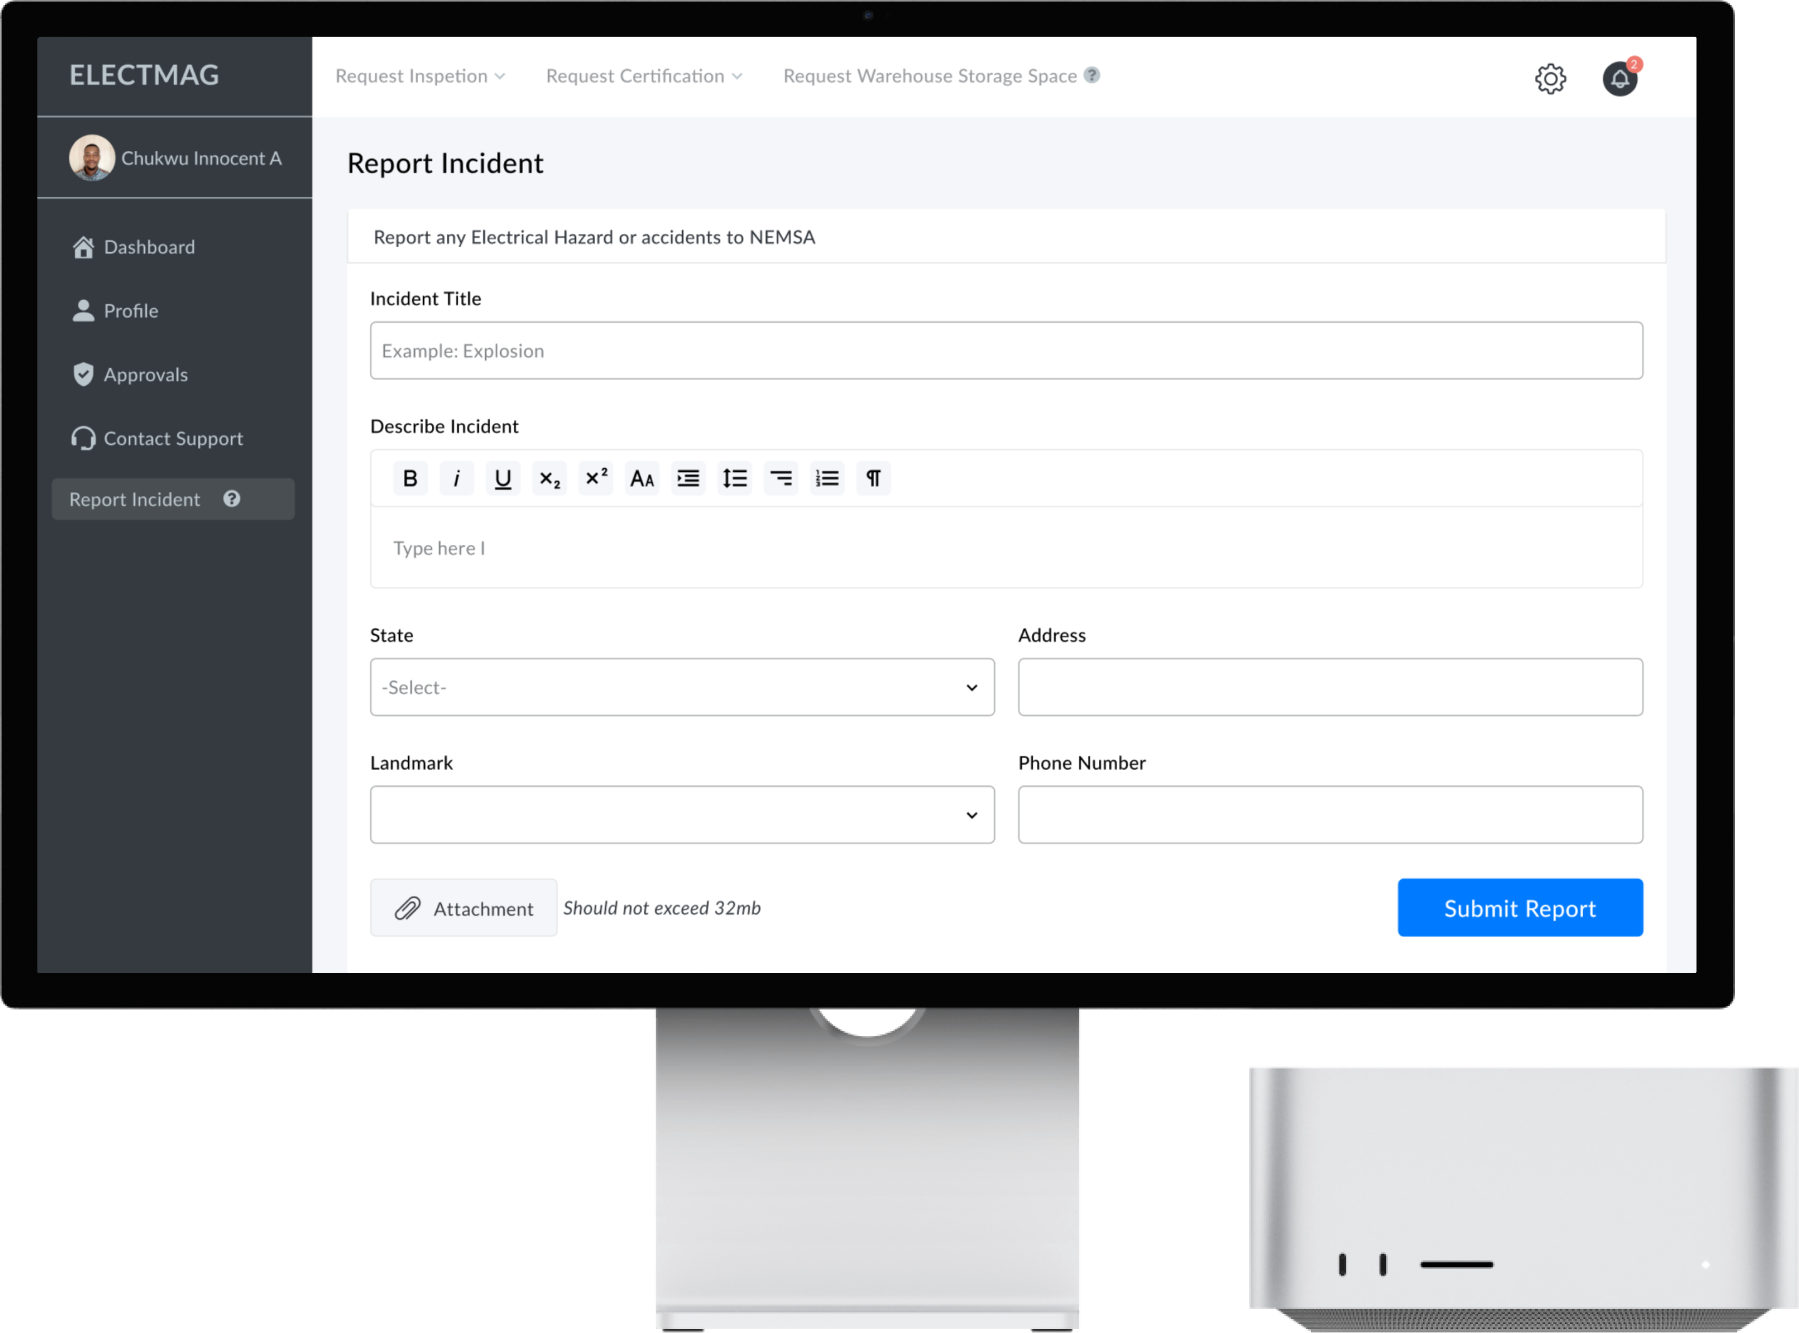Screen dimensions: 1799x1333
Task: Open the Landmark dropdown
Action: coord(682,815)
